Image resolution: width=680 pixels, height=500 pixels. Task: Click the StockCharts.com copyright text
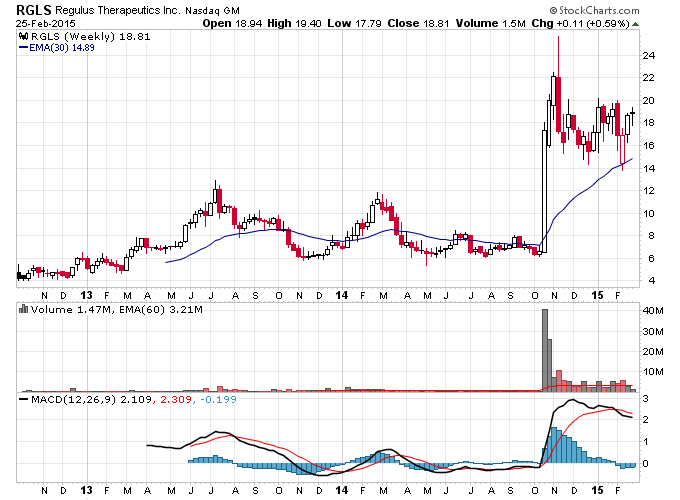point(594,10)
